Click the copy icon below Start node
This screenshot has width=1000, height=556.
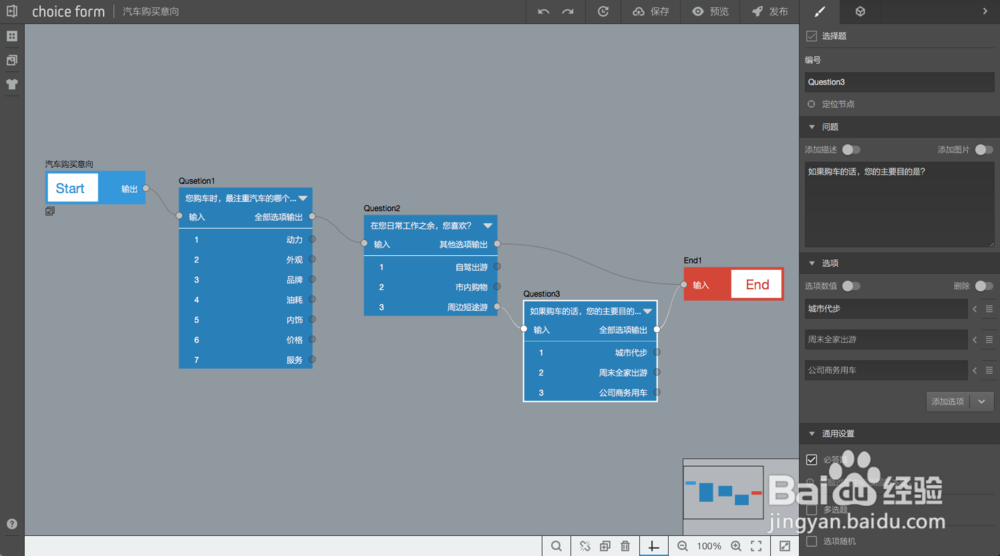(50, 211)
